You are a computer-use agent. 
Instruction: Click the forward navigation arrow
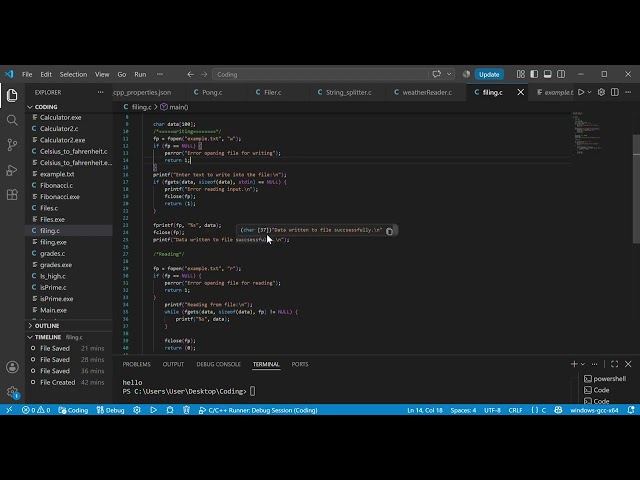pyautogui.click(x=204, y=74)
